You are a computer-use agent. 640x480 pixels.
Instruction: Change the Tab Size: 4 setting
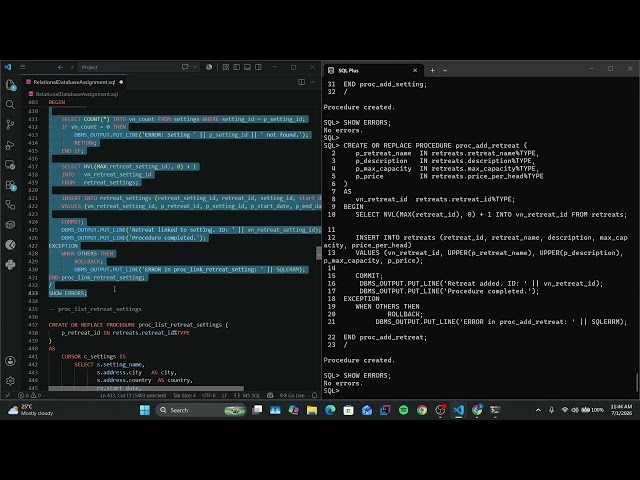(x=184, y=395)
